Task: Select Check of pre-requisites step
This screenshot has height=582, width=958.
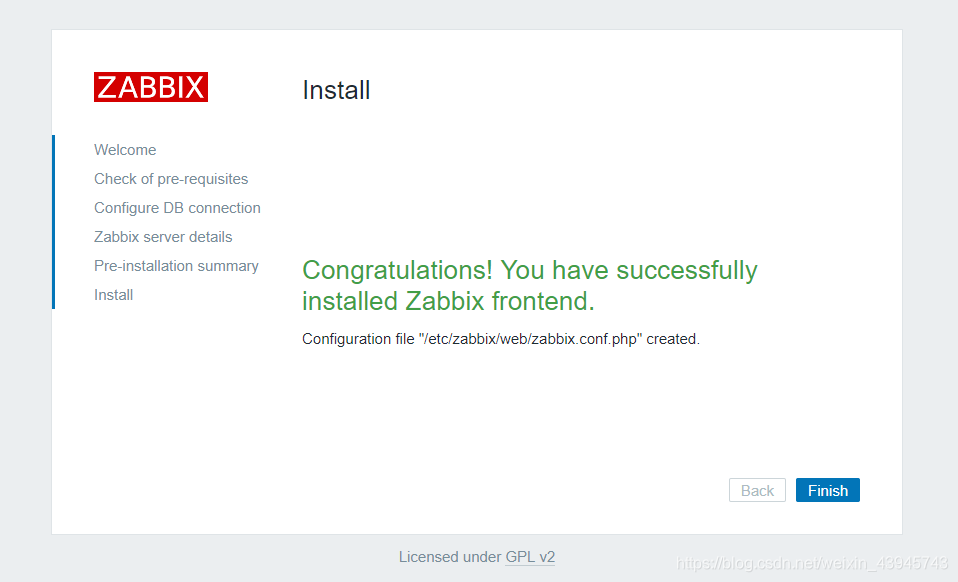Action: coord(171,179)
